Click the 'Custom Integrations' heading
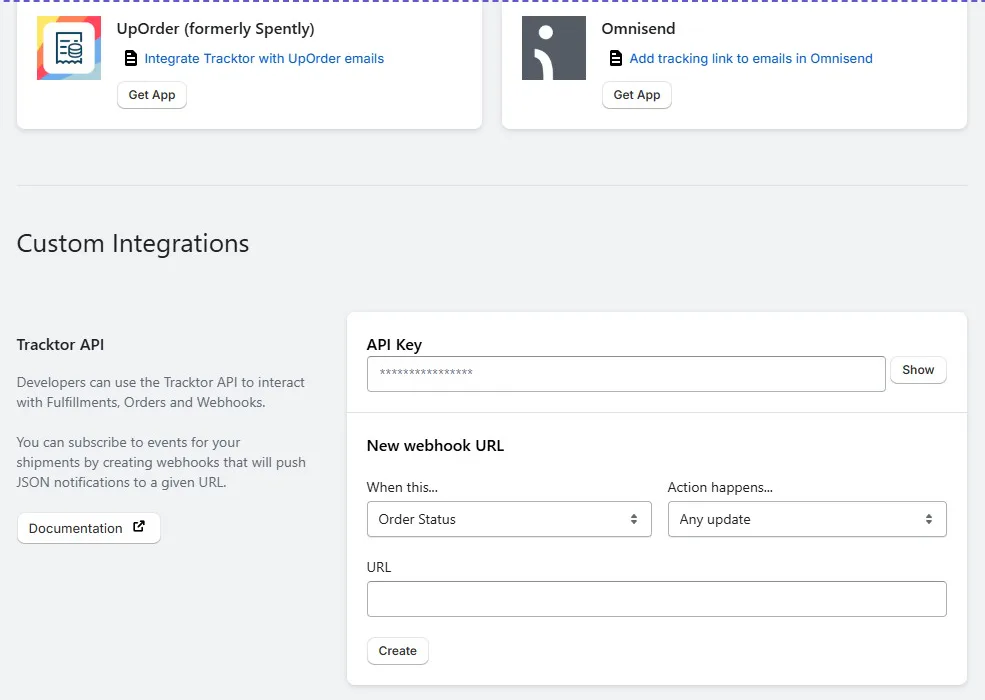Screen dimensions: 985x700 click(x=133, y=244)
